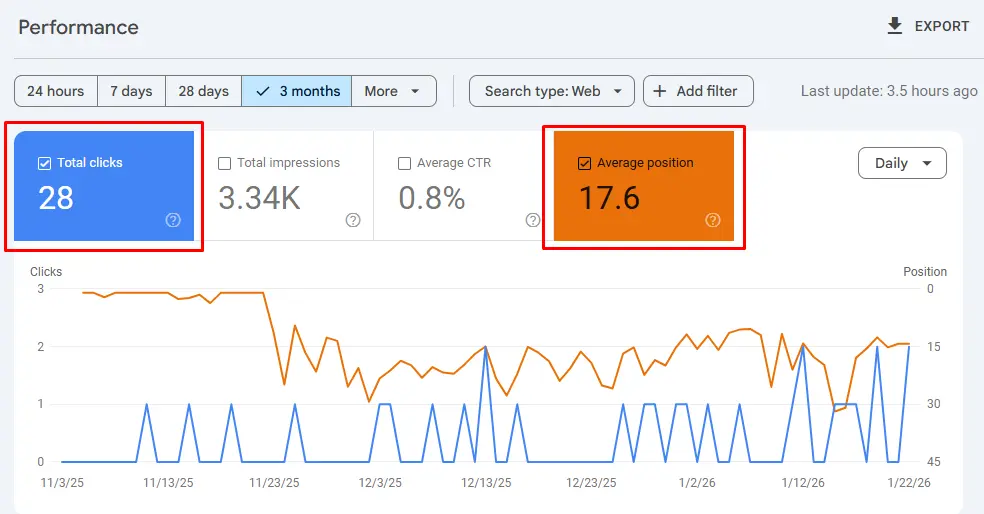Click the Last update: 3.5 hours ago text
This screenshot has width=984, height=514.
click(x=889, y=91)
